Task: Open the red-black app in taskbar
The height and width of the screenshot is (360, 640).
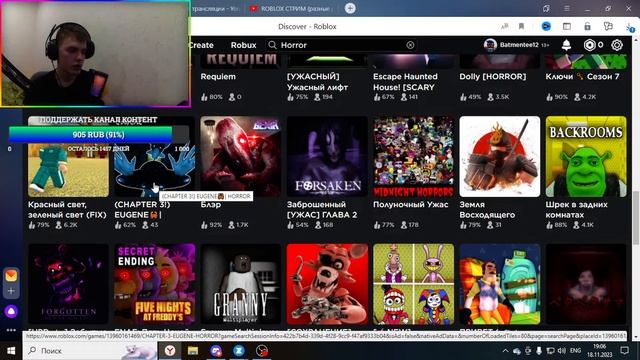Action: (262, 351)
